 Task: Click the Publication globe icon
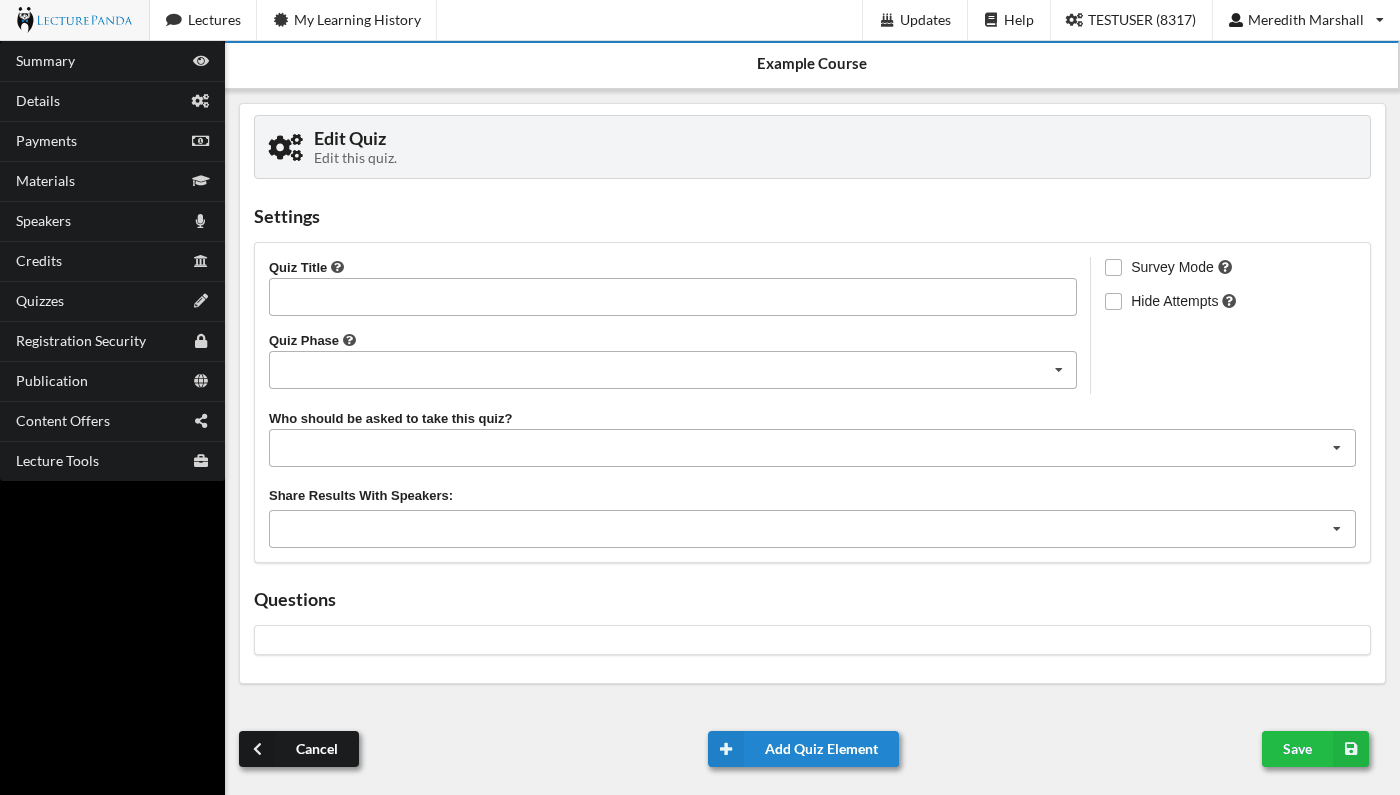(x=201, y=381)
